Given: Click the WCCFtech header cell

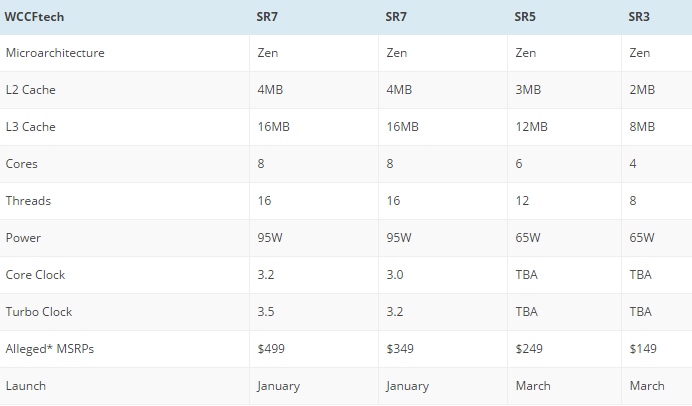Looking at the screenshot, I should pos(36,16).
